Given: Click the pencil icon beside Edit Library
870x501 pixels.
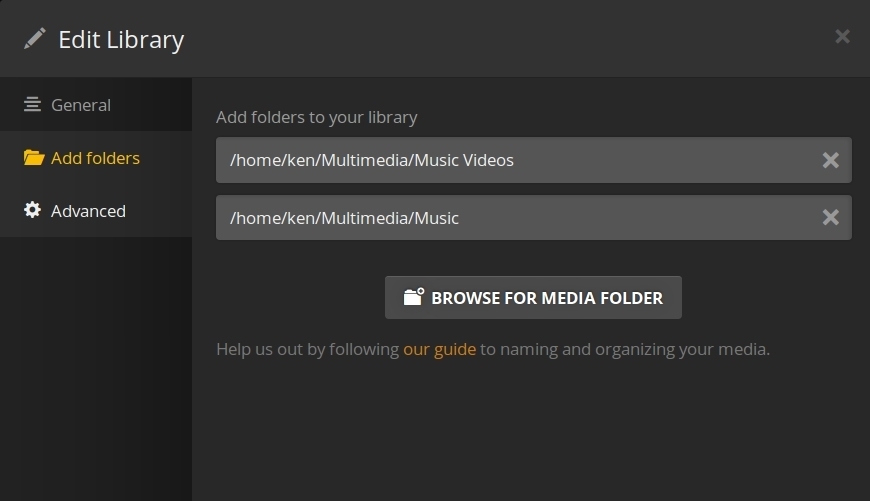Looking at the screenshot, I should [35, 39].
